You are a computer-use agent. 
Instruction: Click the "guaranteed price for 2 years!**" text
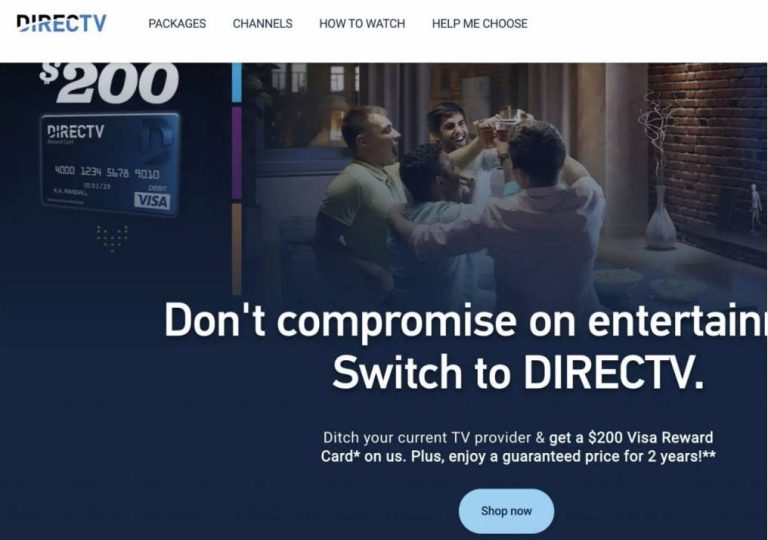[609, 457]
